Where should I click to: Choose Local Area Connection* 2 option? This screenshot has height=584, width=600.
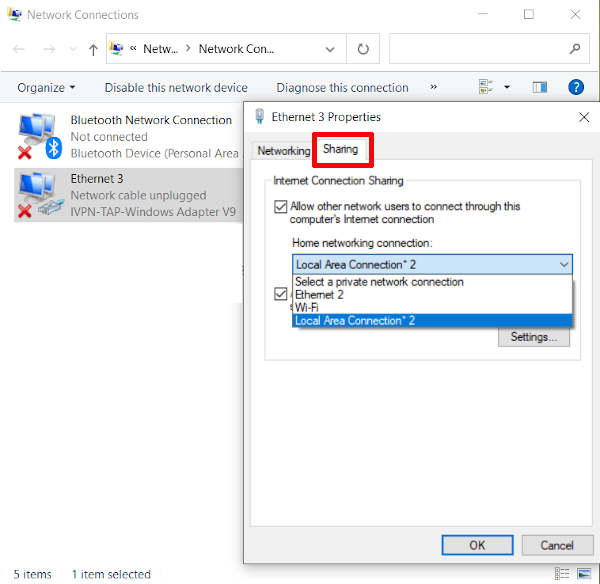pos(432,320)
